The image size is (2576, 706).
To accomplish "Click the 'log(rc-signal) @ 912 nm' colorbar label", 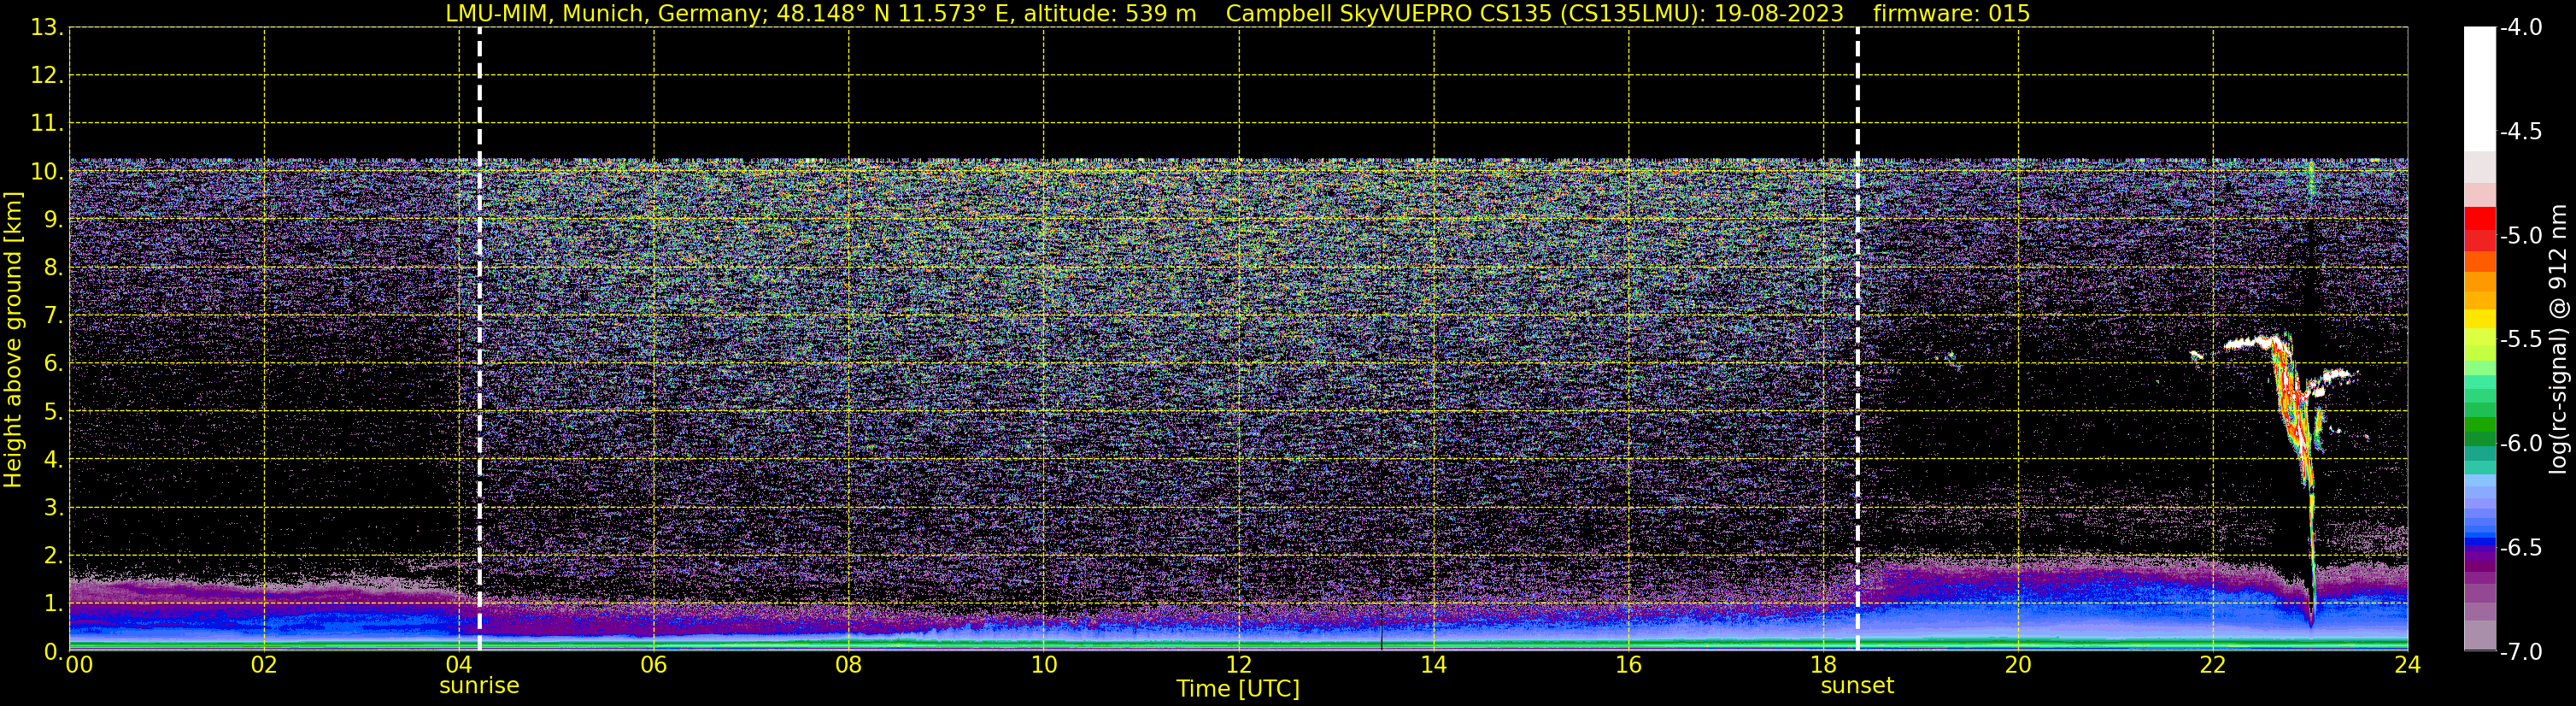I will tap(2559, 339).
